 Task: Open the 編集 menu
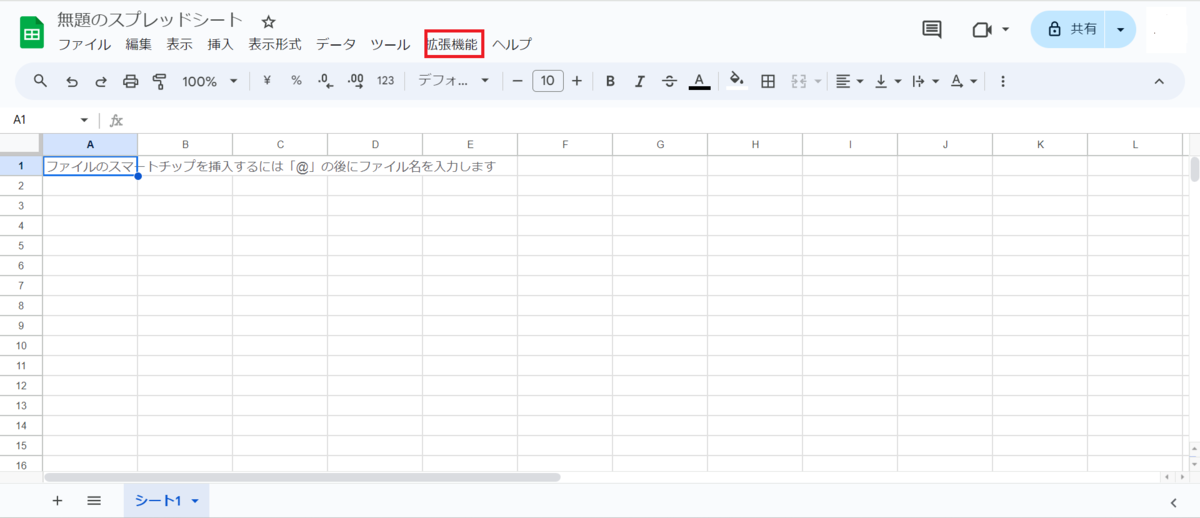click(139, 44)
